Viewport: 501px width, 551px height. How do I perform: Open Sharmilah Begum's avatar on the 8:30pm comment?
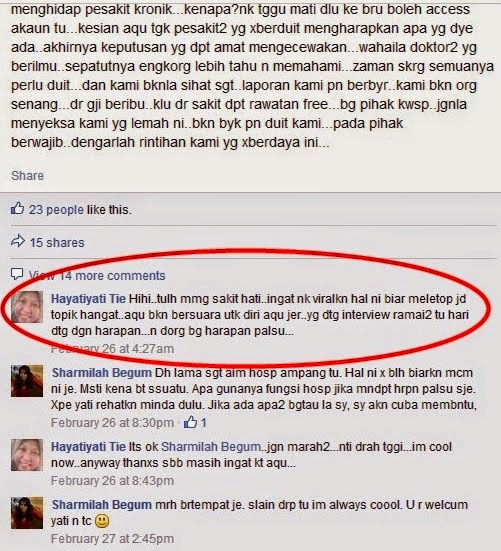coord(27,381)
